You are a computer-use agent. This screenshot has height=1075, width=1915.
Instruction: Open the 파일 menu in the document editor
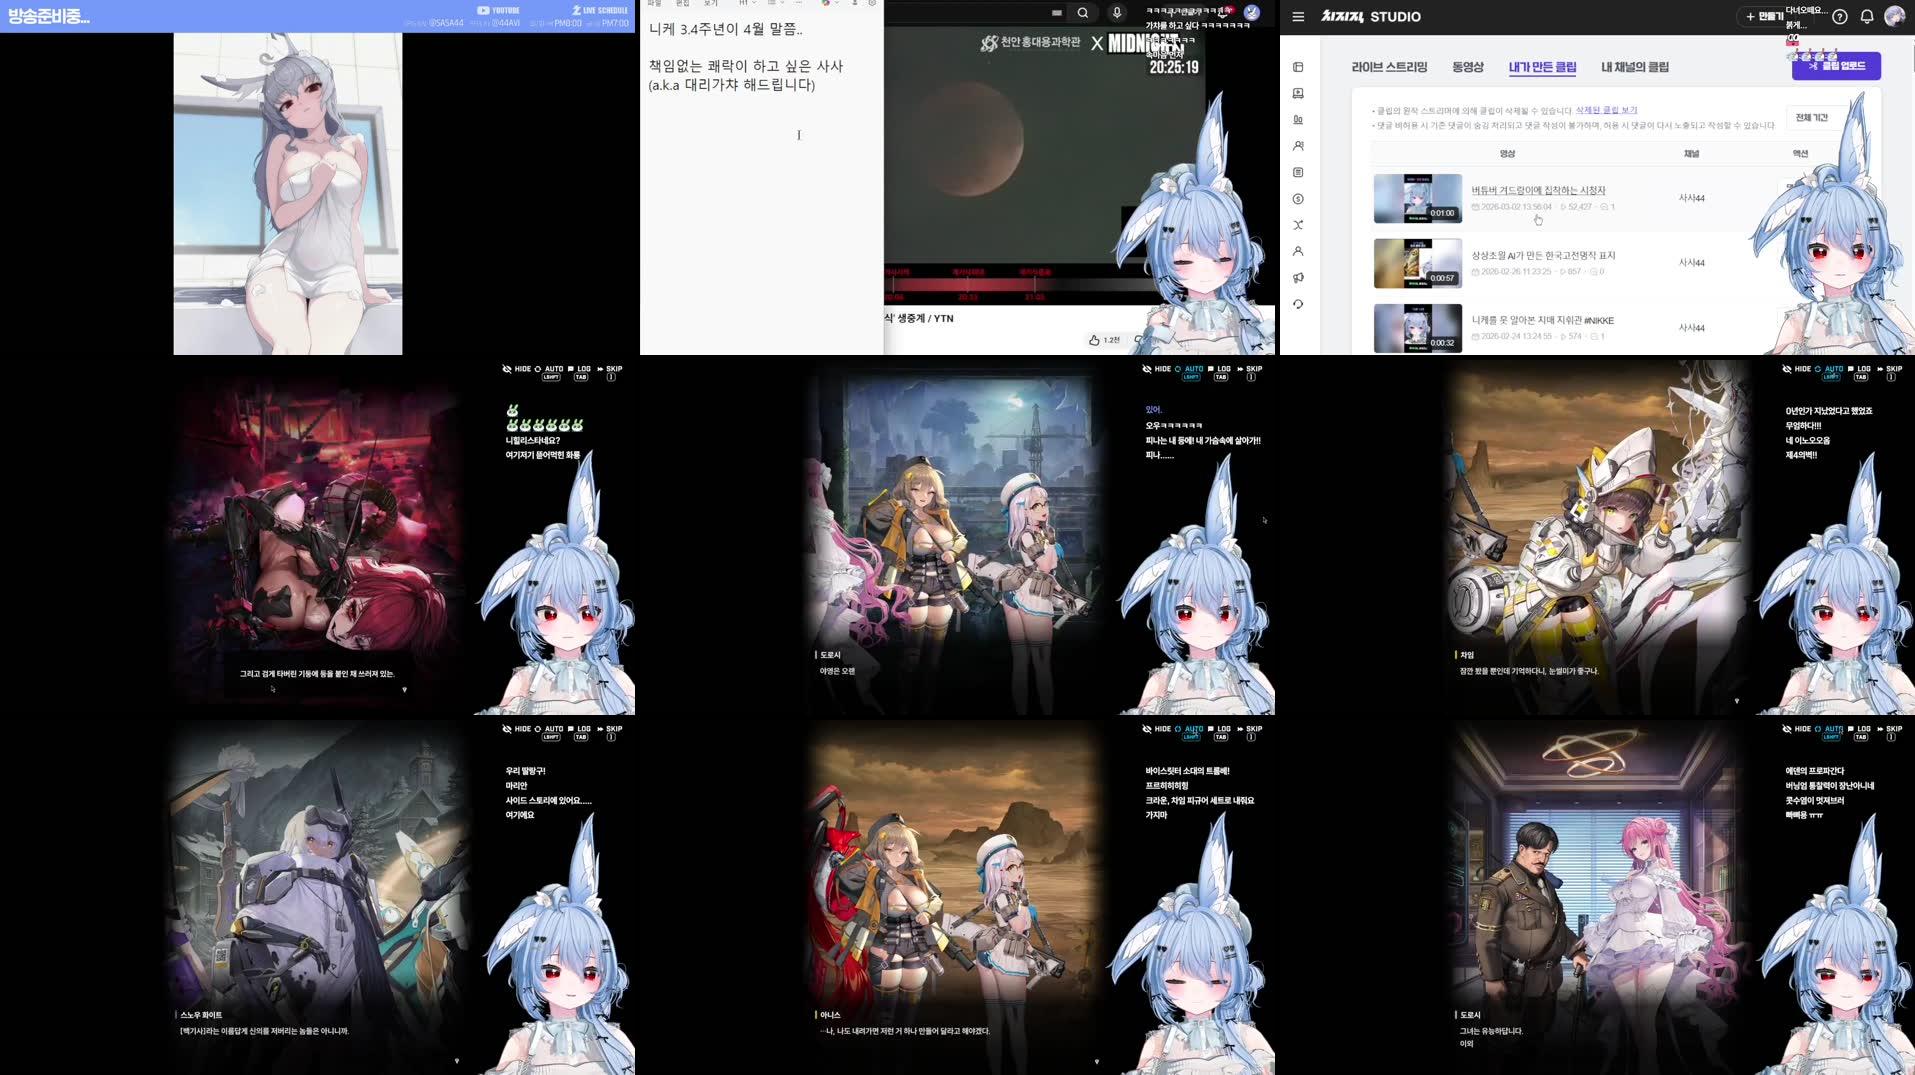coord(656,3)
